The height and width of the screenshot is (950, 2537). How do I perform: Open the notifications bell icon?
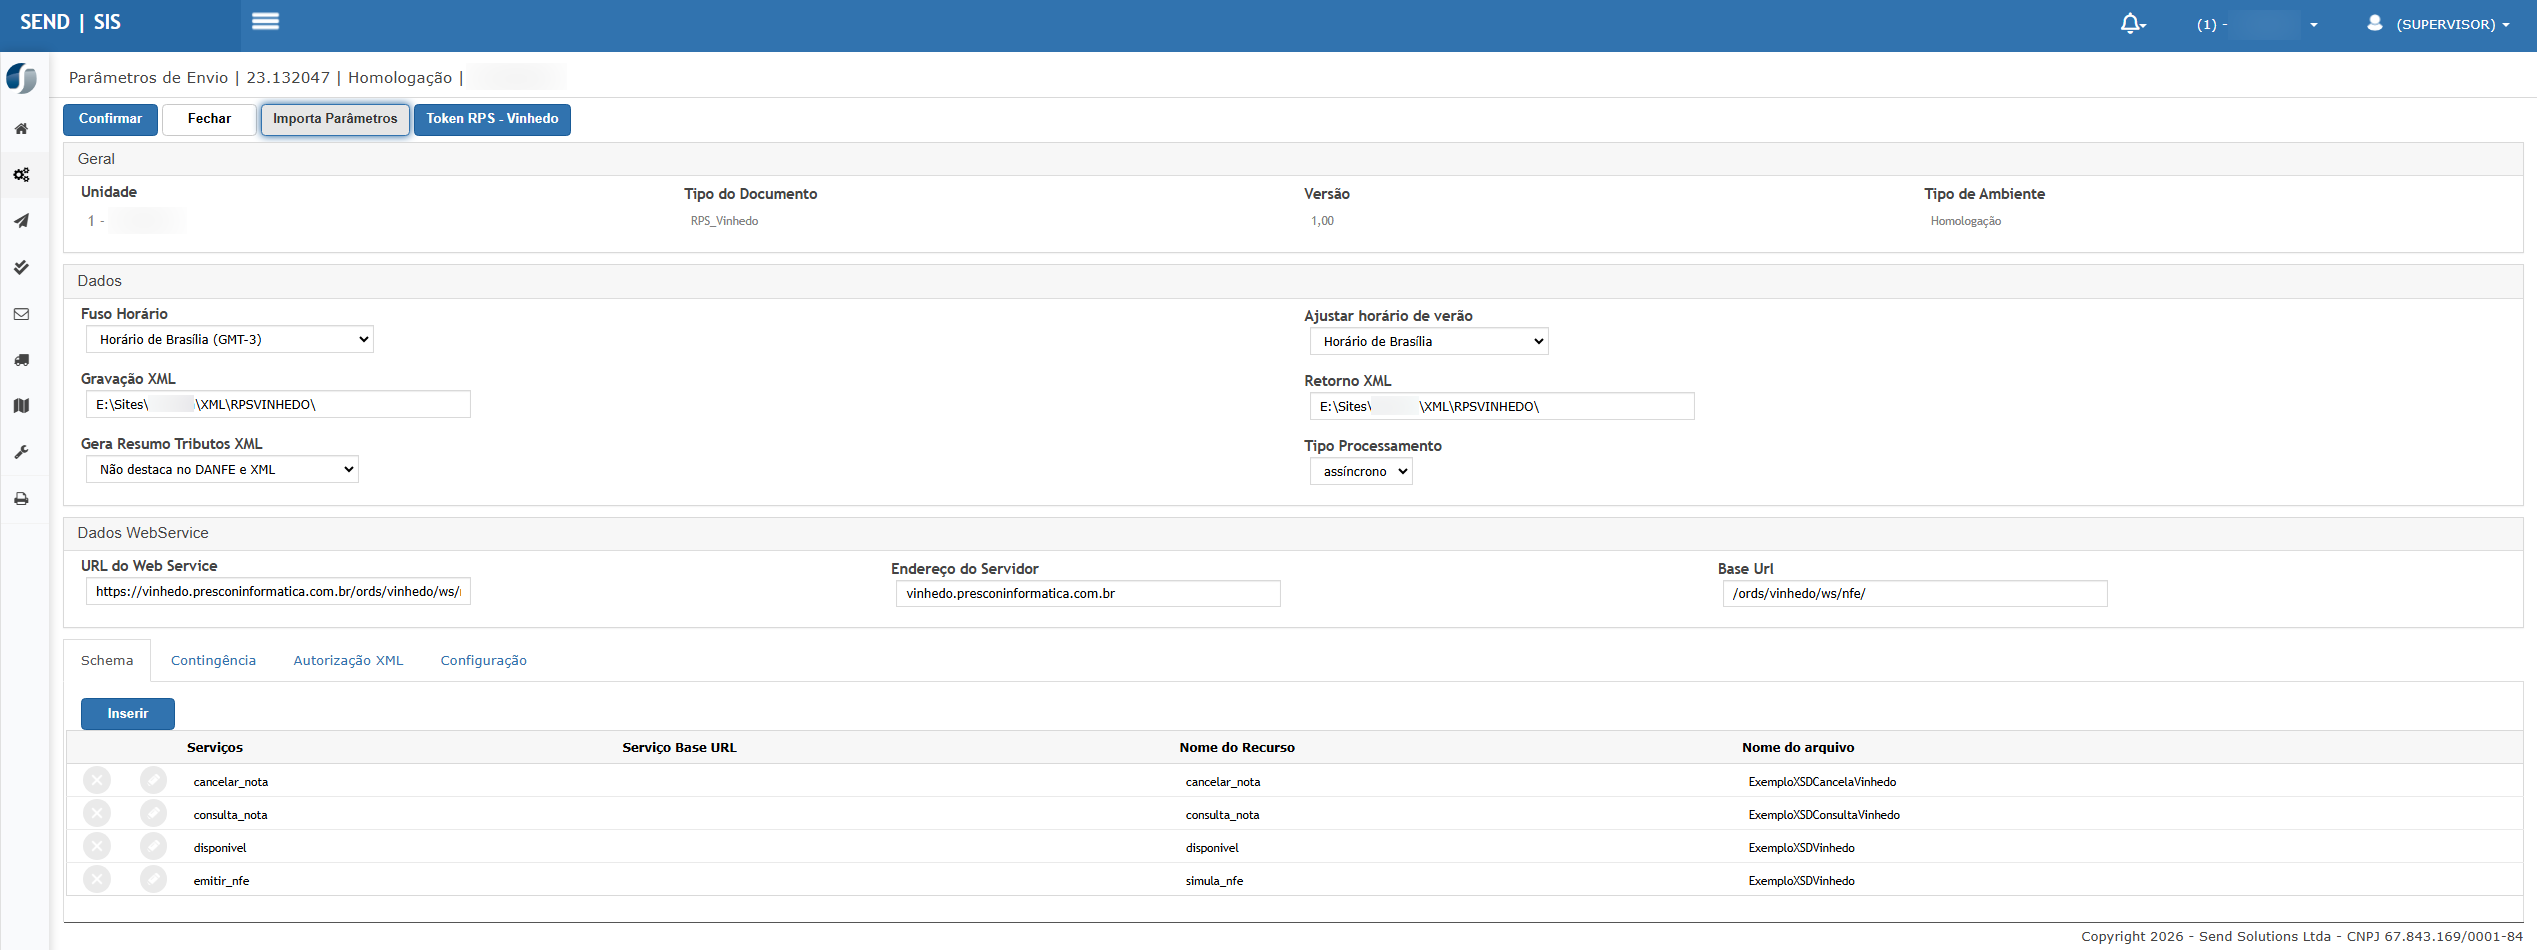(2130, 24)
